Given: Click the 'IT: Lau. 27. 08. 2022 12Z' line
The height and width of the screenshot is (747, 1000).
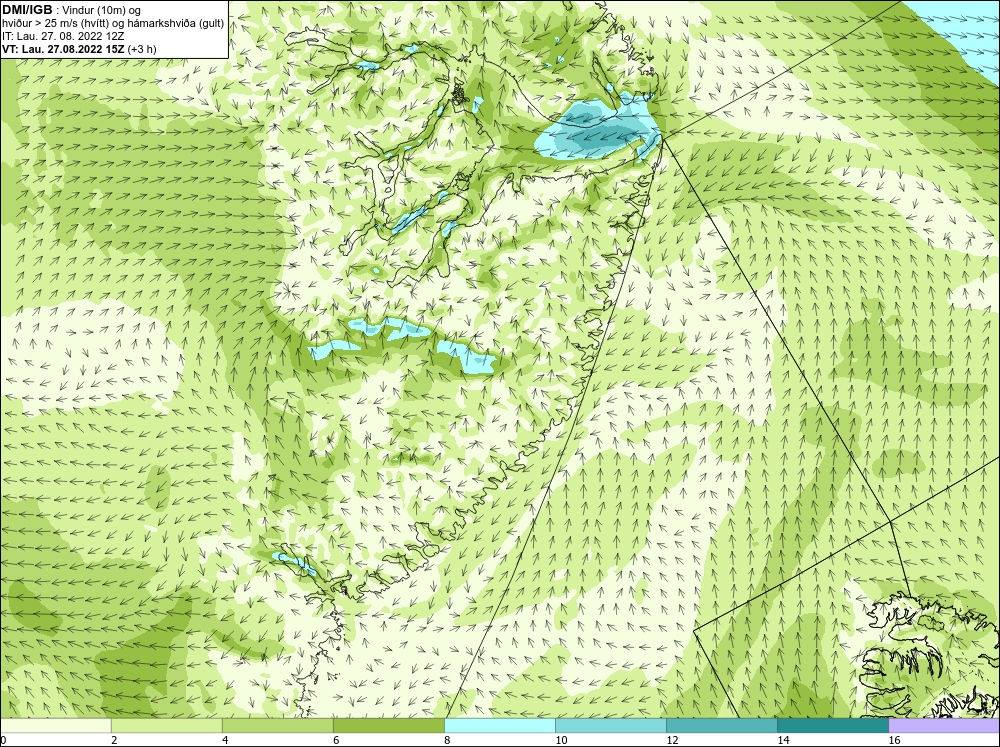Looking at the screenshot, I should [63, 36].
